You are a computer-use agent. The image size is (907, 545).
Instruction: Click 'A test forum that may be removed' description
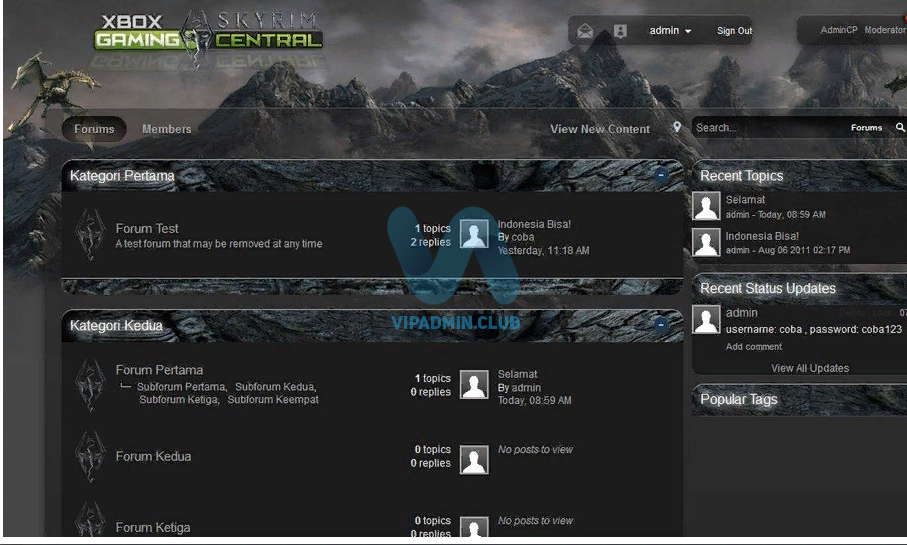pos(219,244)
